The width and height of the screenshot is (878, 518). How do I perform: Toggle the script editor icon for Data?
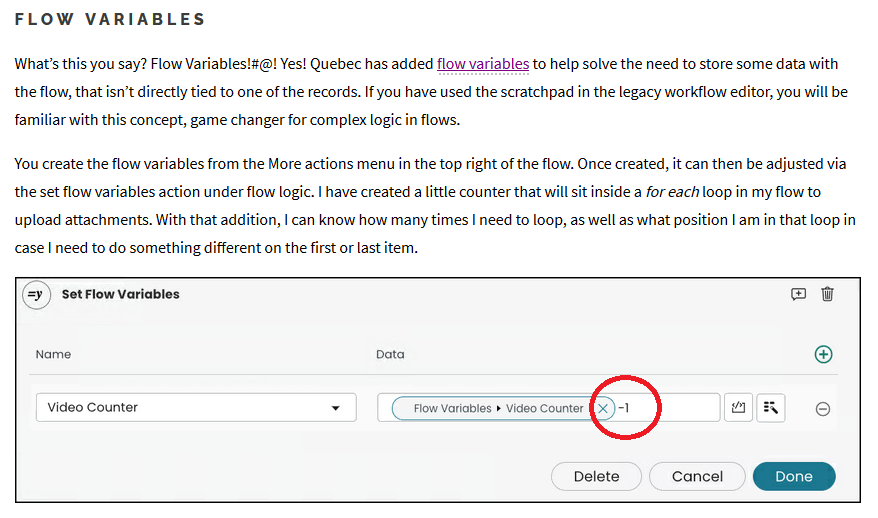coord(739,407)
